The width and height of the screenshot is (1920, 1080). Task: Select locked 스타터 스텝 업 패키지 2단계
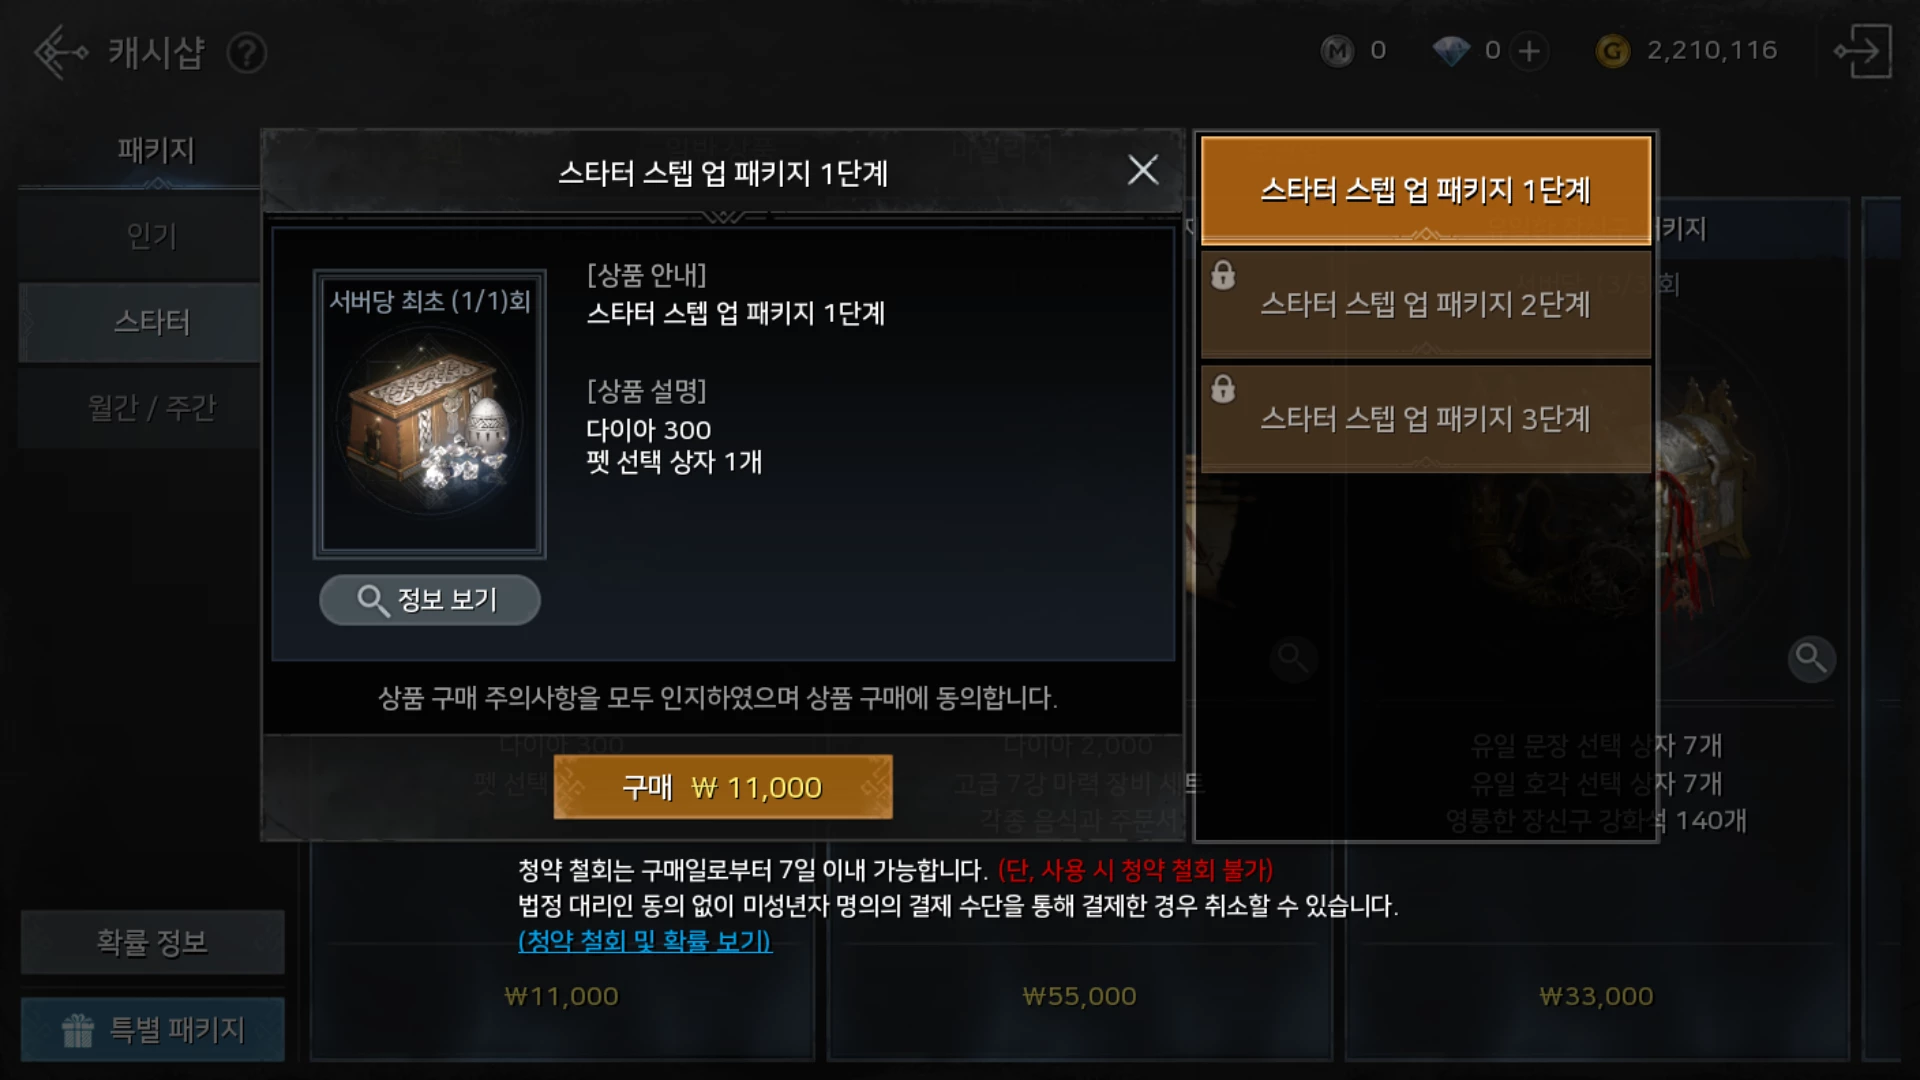click(x=1425, y=304)
